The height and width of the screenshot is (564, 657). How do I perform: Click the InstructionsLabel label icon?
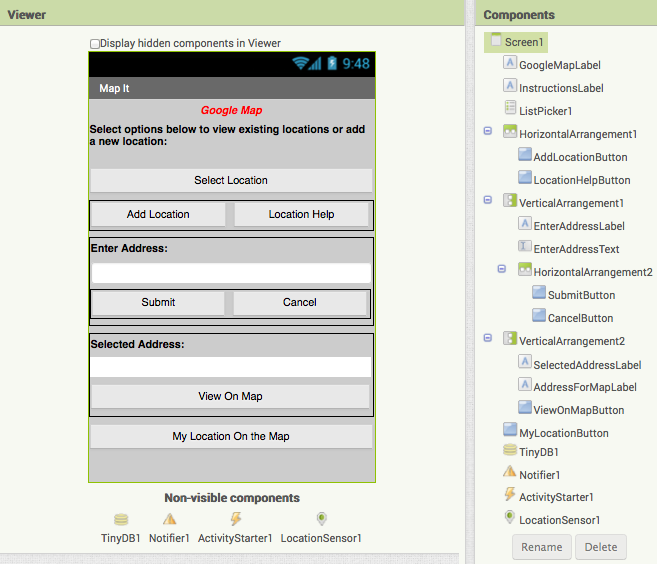click(510, 86)
